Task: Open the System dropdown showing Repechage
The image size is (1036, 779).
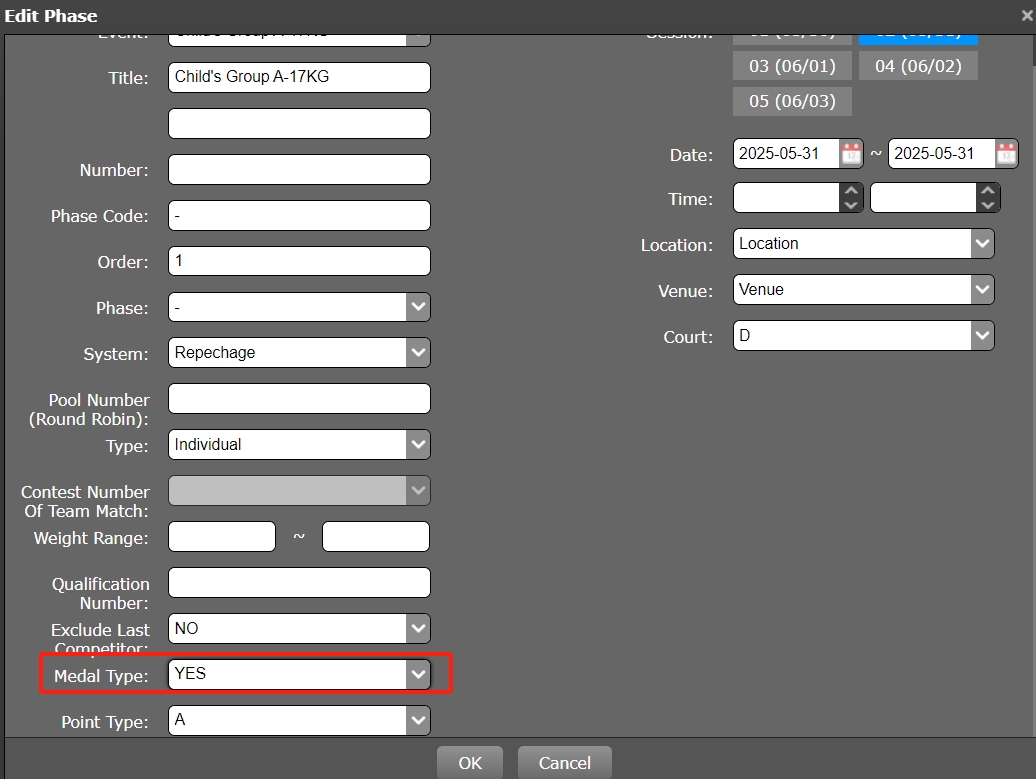Action: click(x=418, y=352)
